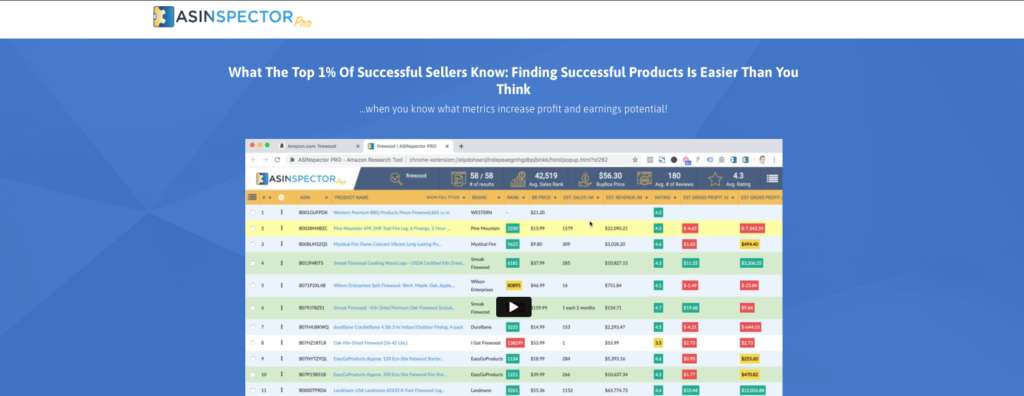Viewport: 1024px width, 396px height.
Task: Bookmark the page with the star icon
Action: pos(635,159)
